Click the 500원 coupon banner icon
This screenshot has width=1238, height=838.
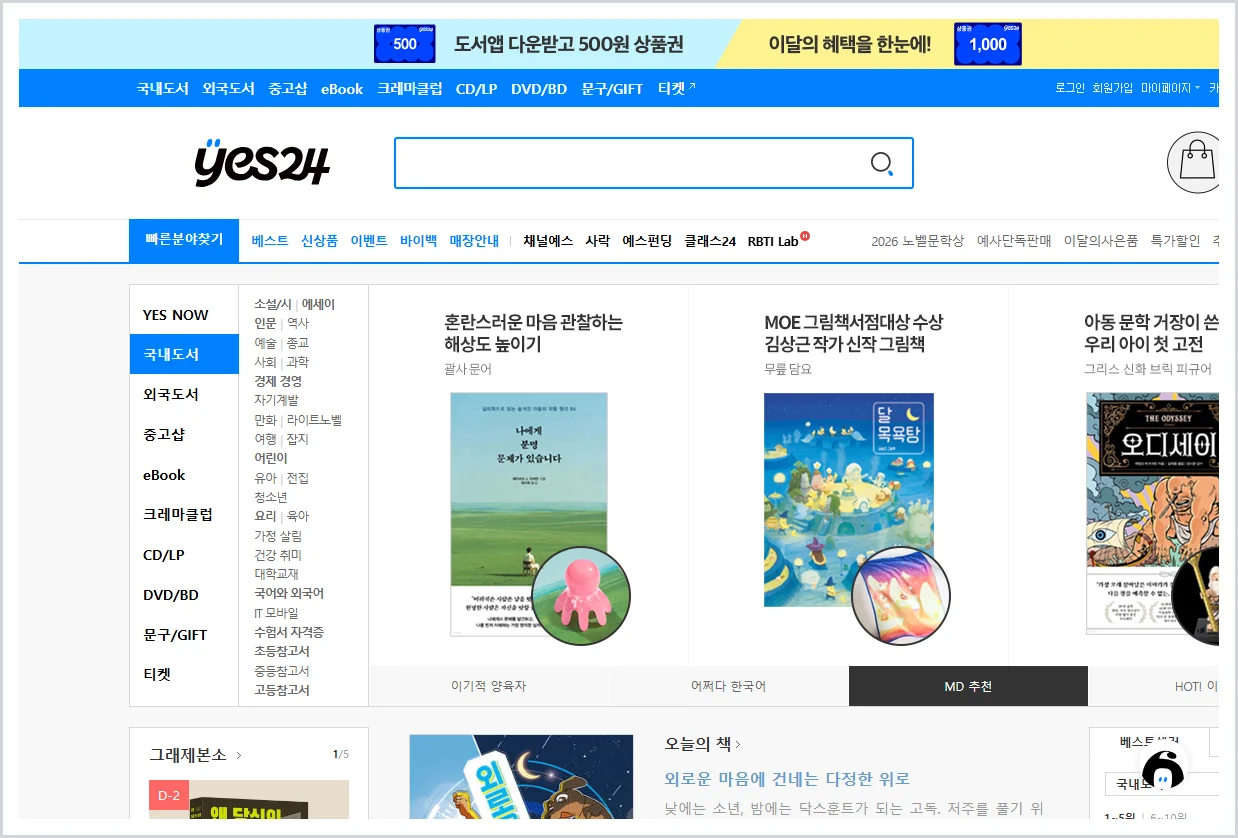pyautogui.click(x=405, y=44)
